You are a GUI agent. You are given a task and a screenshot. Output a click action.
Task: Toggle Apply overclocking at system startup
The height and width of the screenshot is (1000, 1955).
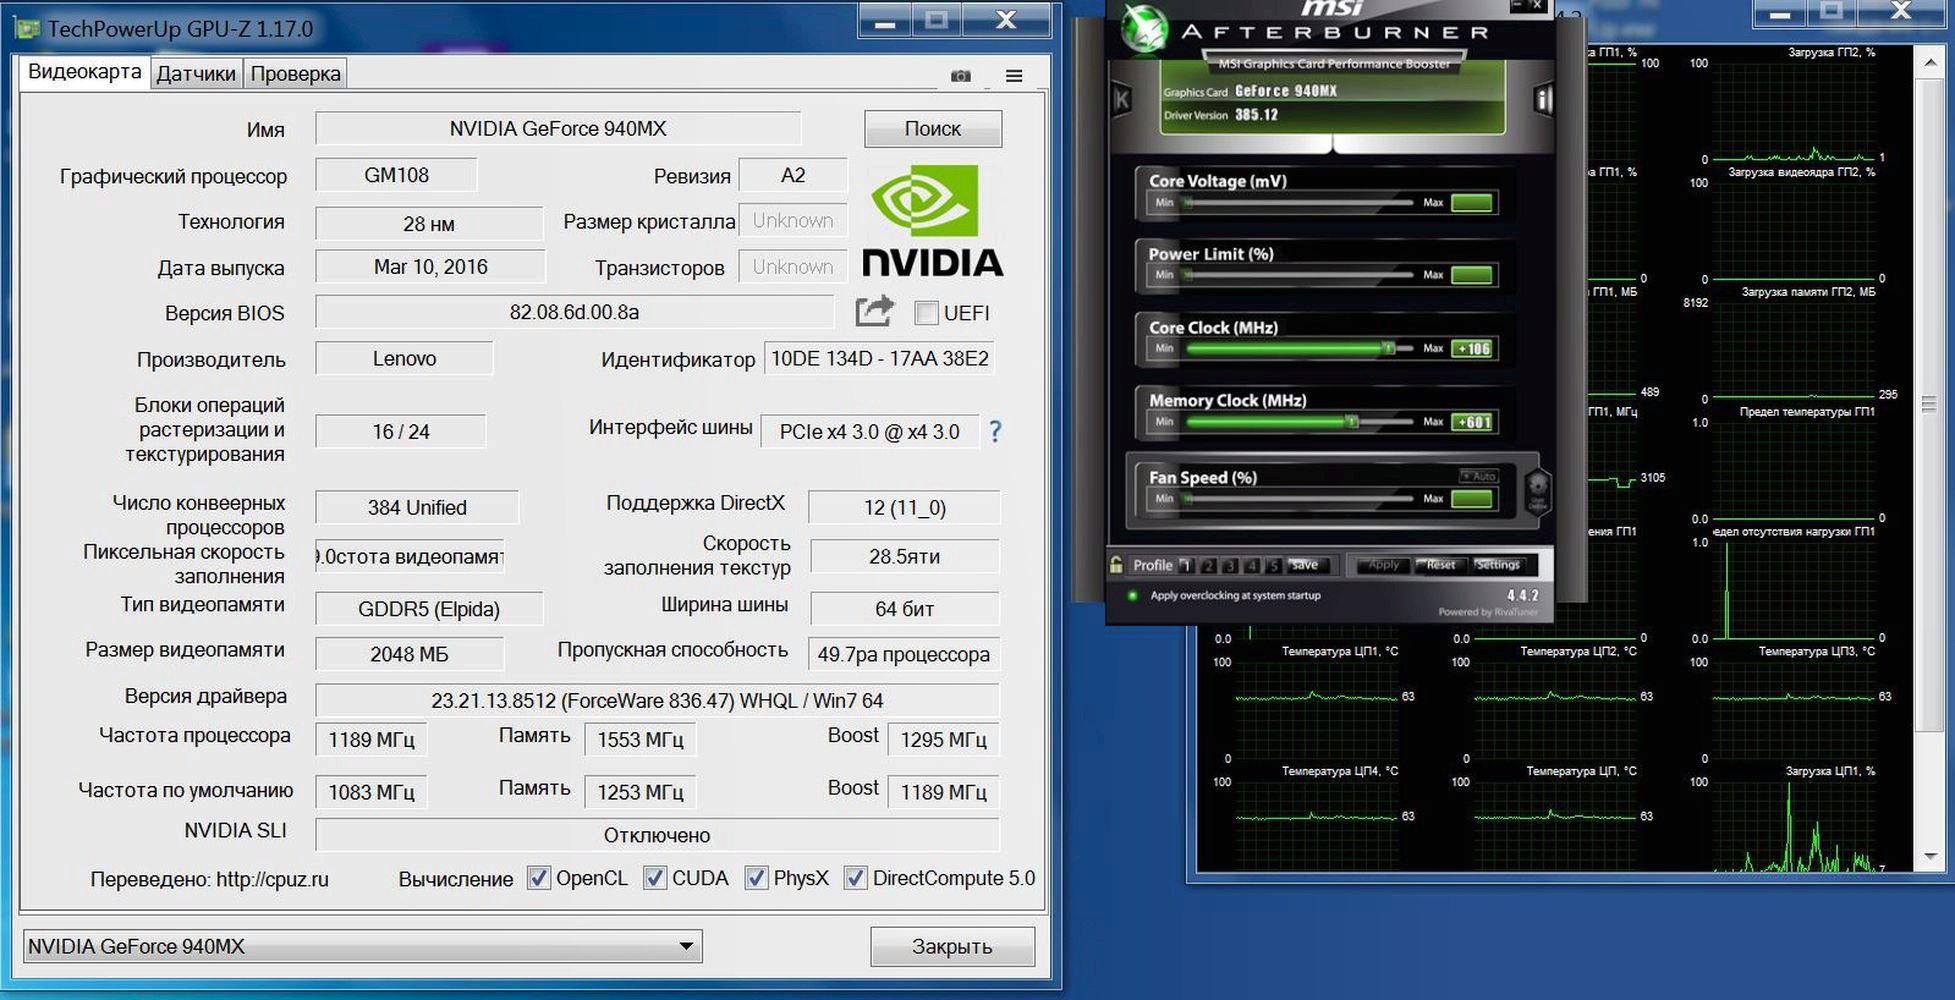[x=1133, y=595]
